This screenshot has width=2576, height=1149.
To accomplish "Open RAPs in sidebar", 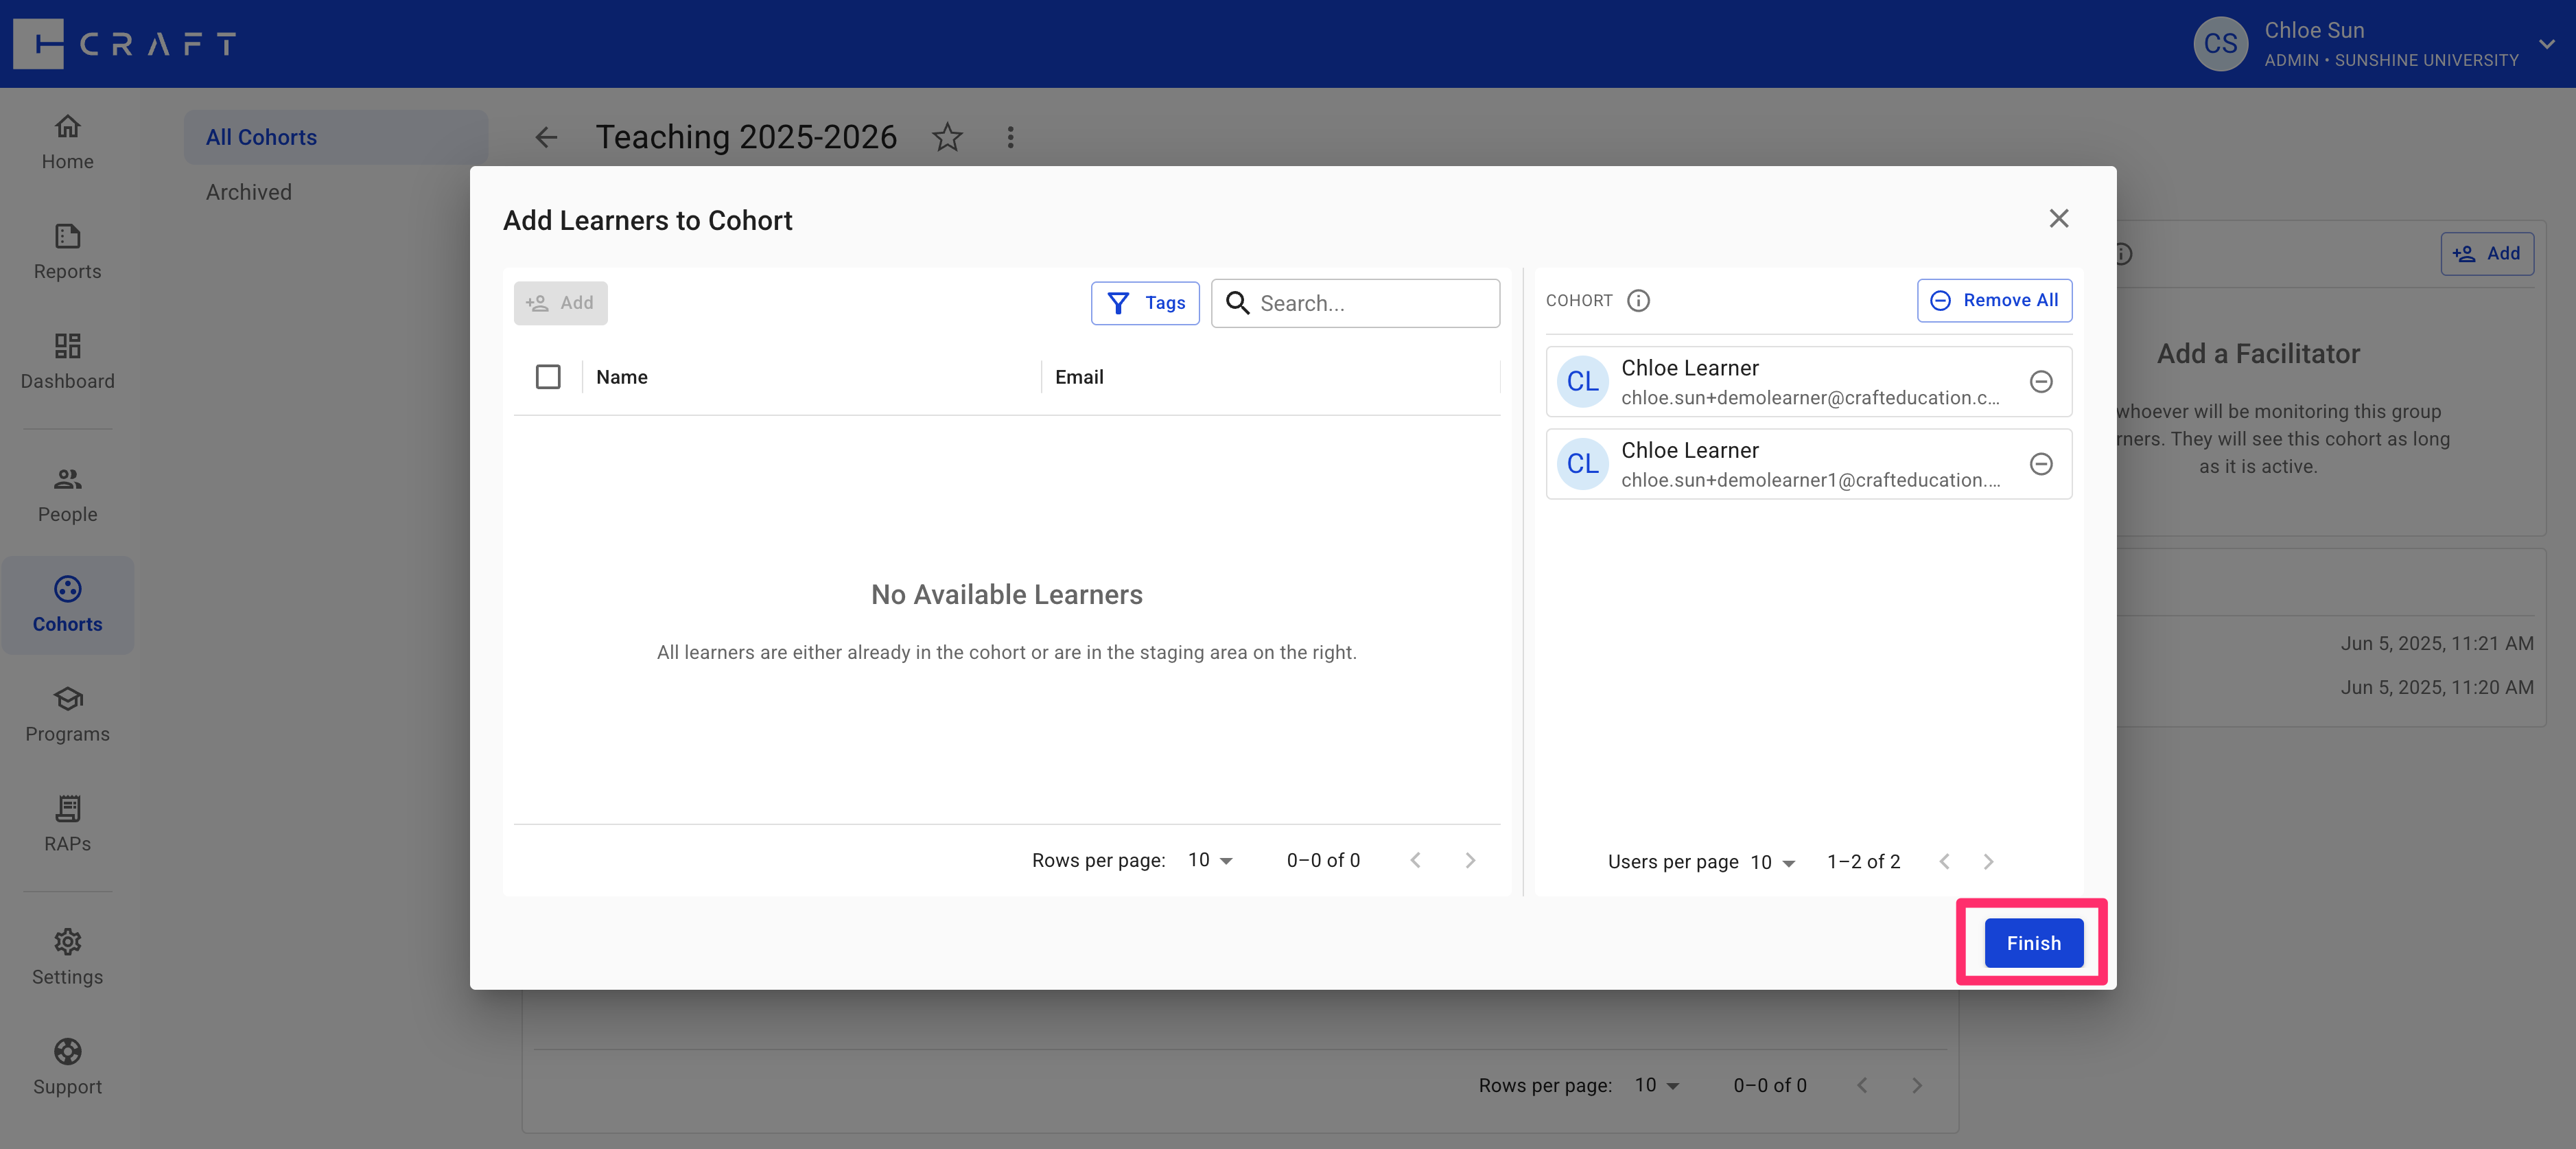I will (67, 824).
